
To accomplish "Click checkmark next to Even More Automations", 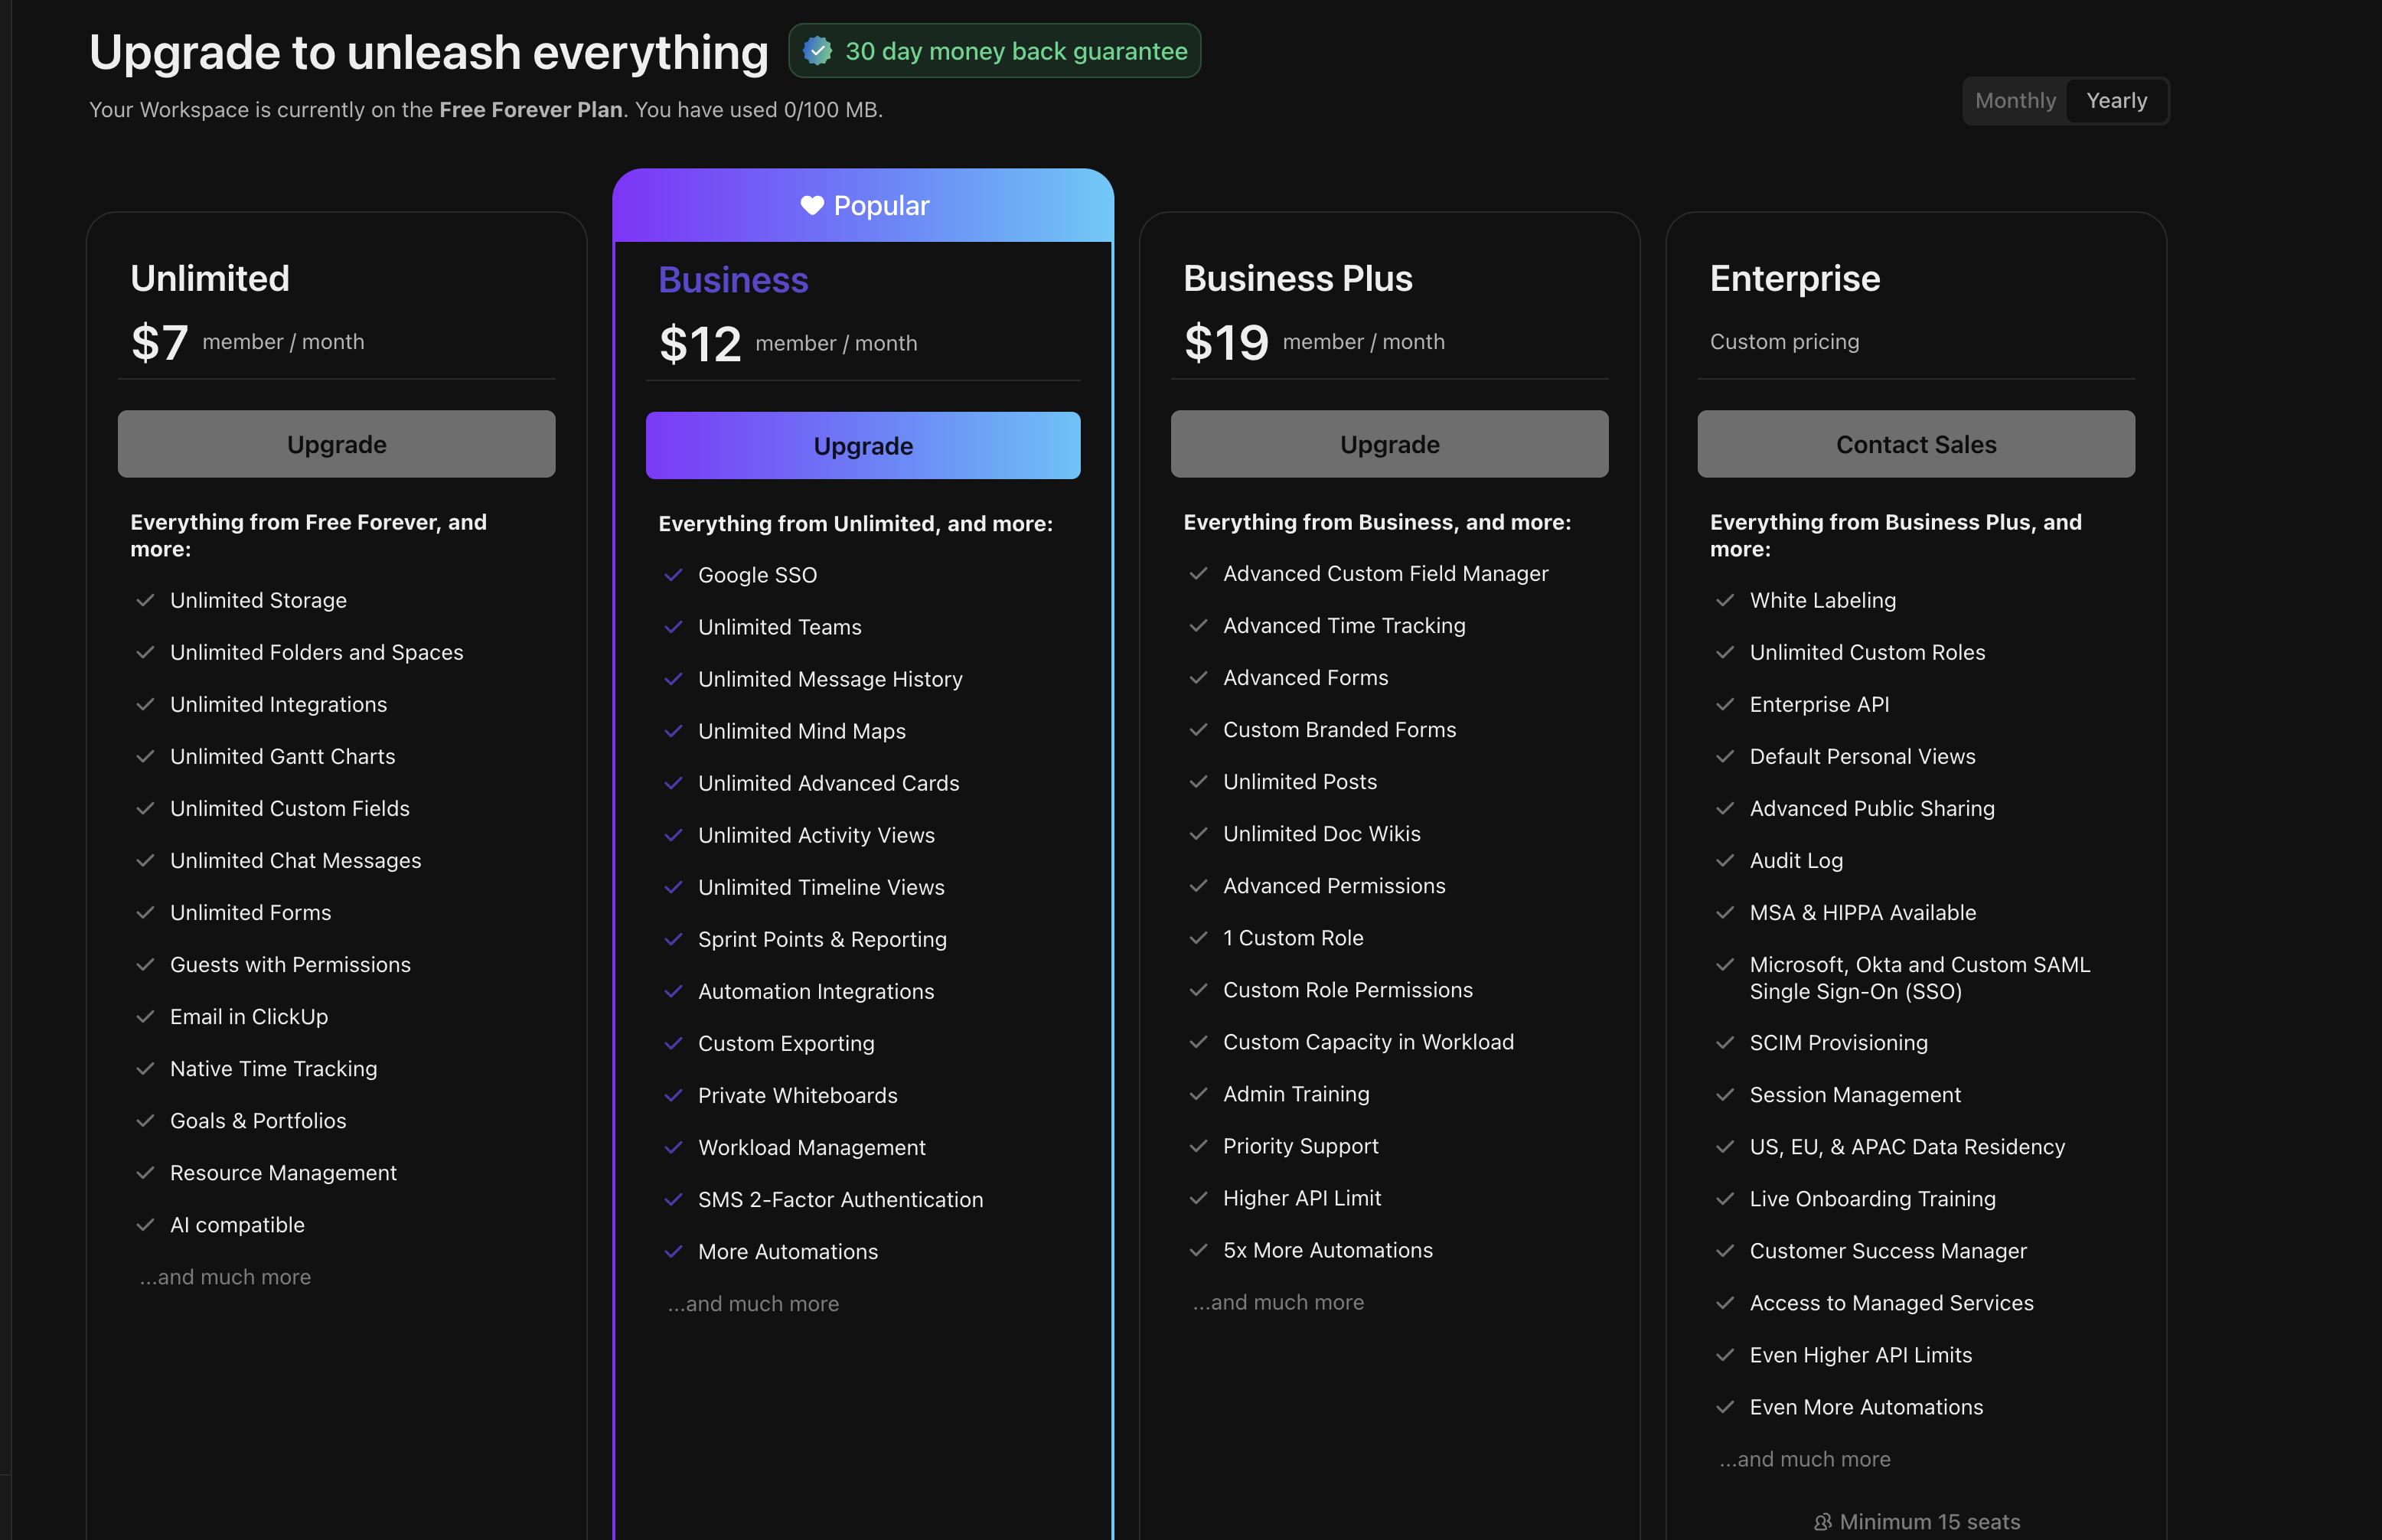I will [1725, 1406].
